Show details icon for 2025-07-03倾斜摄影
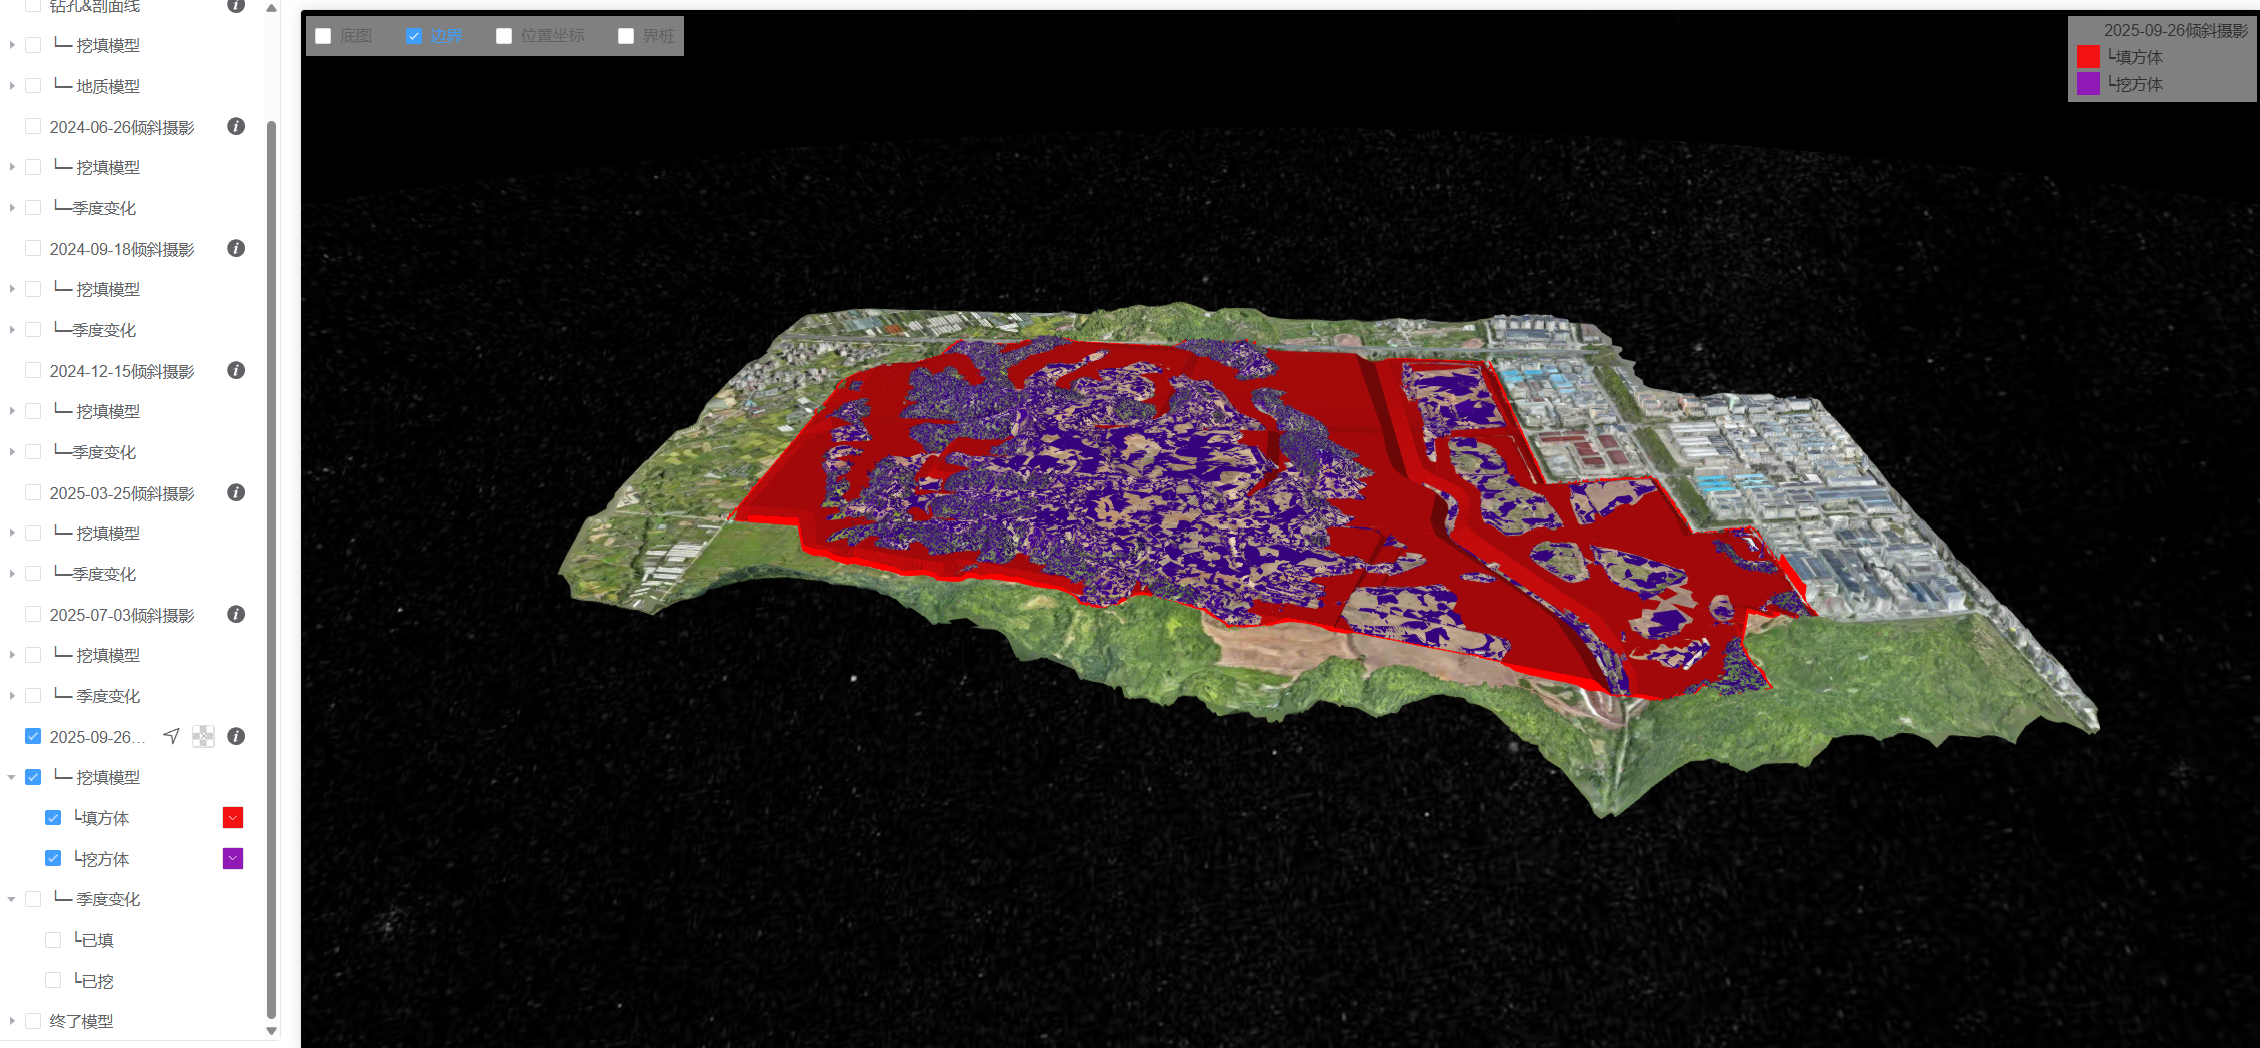The height and width of the screenshot is (1048, 2260). point(236,615)
